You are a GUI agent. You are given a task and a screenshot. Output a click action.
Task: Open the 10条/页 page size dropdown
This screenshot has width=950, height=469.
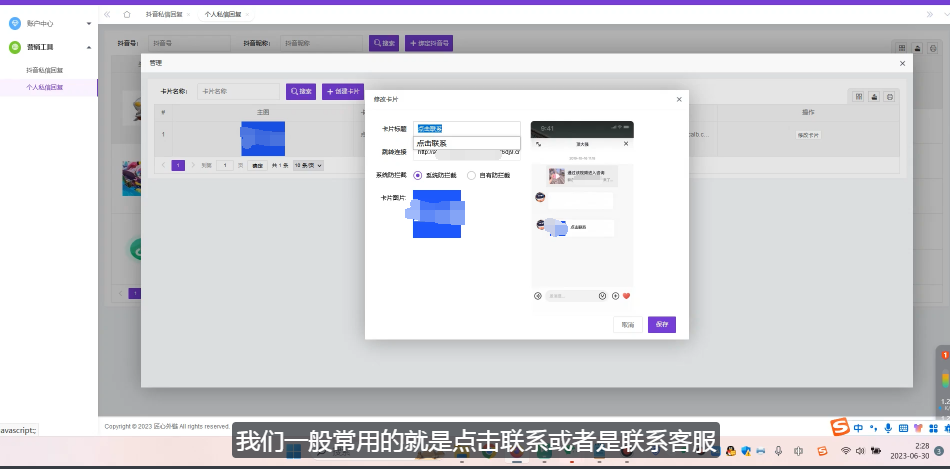coord(308,165)
